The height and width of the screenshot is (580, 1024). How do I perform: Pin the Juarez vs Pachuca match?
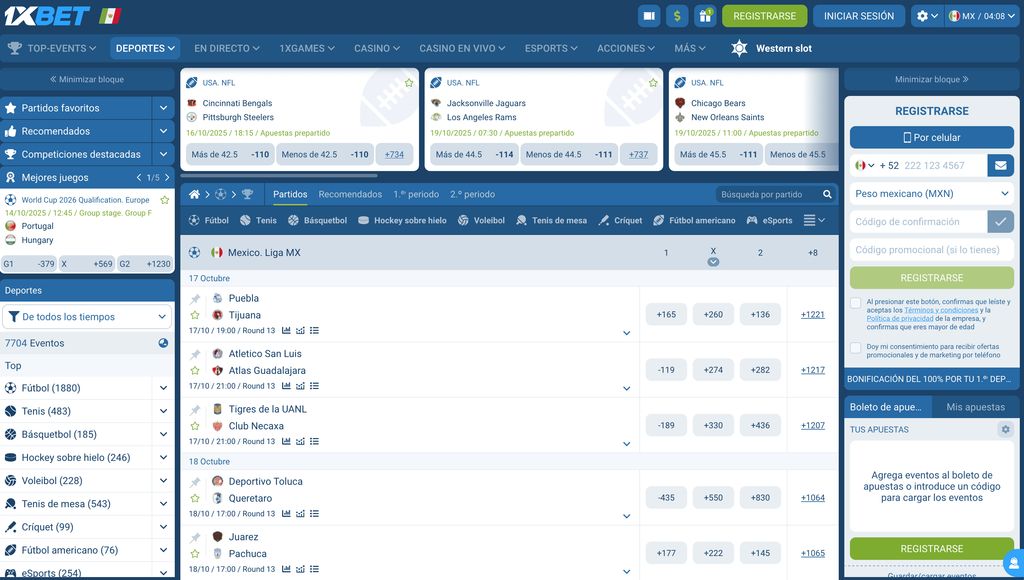point(195,538)
